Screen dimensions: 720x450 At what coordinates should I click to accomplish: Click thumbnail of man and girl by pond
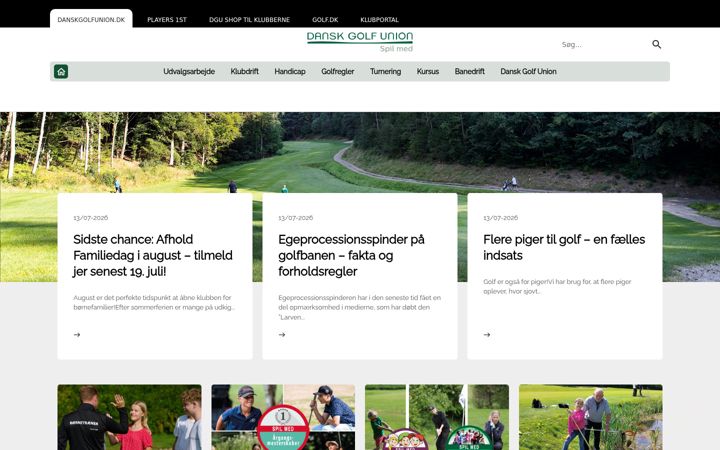591,417
